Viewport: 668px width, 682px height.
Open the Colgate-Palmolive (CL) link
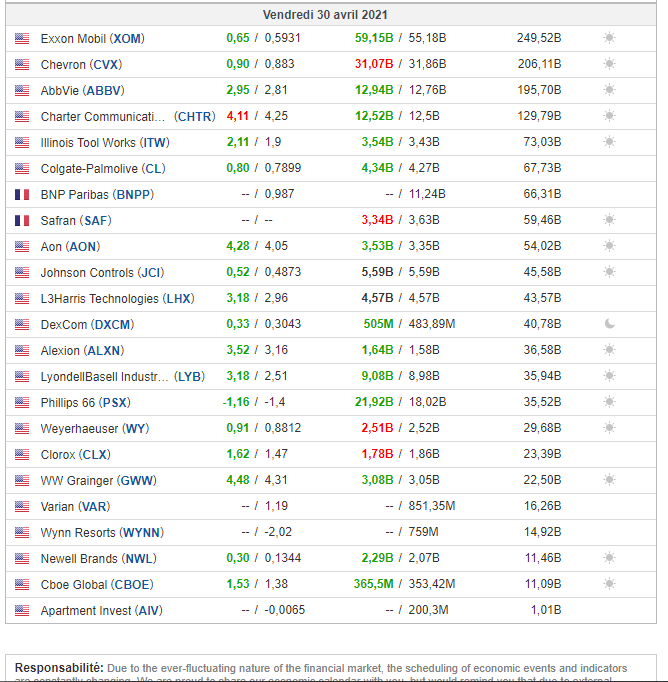(x=103, y=169)
